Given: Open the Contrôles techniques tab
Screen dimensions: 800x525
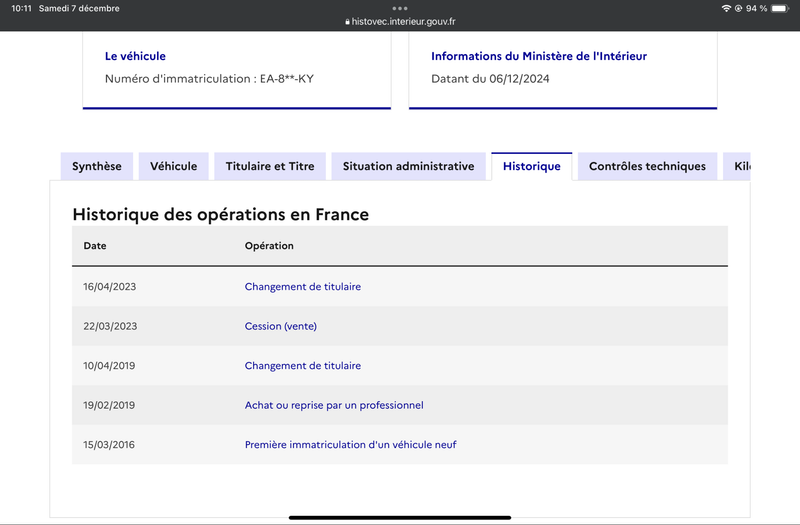Looking at the screenshot, I should click(647, 166).
